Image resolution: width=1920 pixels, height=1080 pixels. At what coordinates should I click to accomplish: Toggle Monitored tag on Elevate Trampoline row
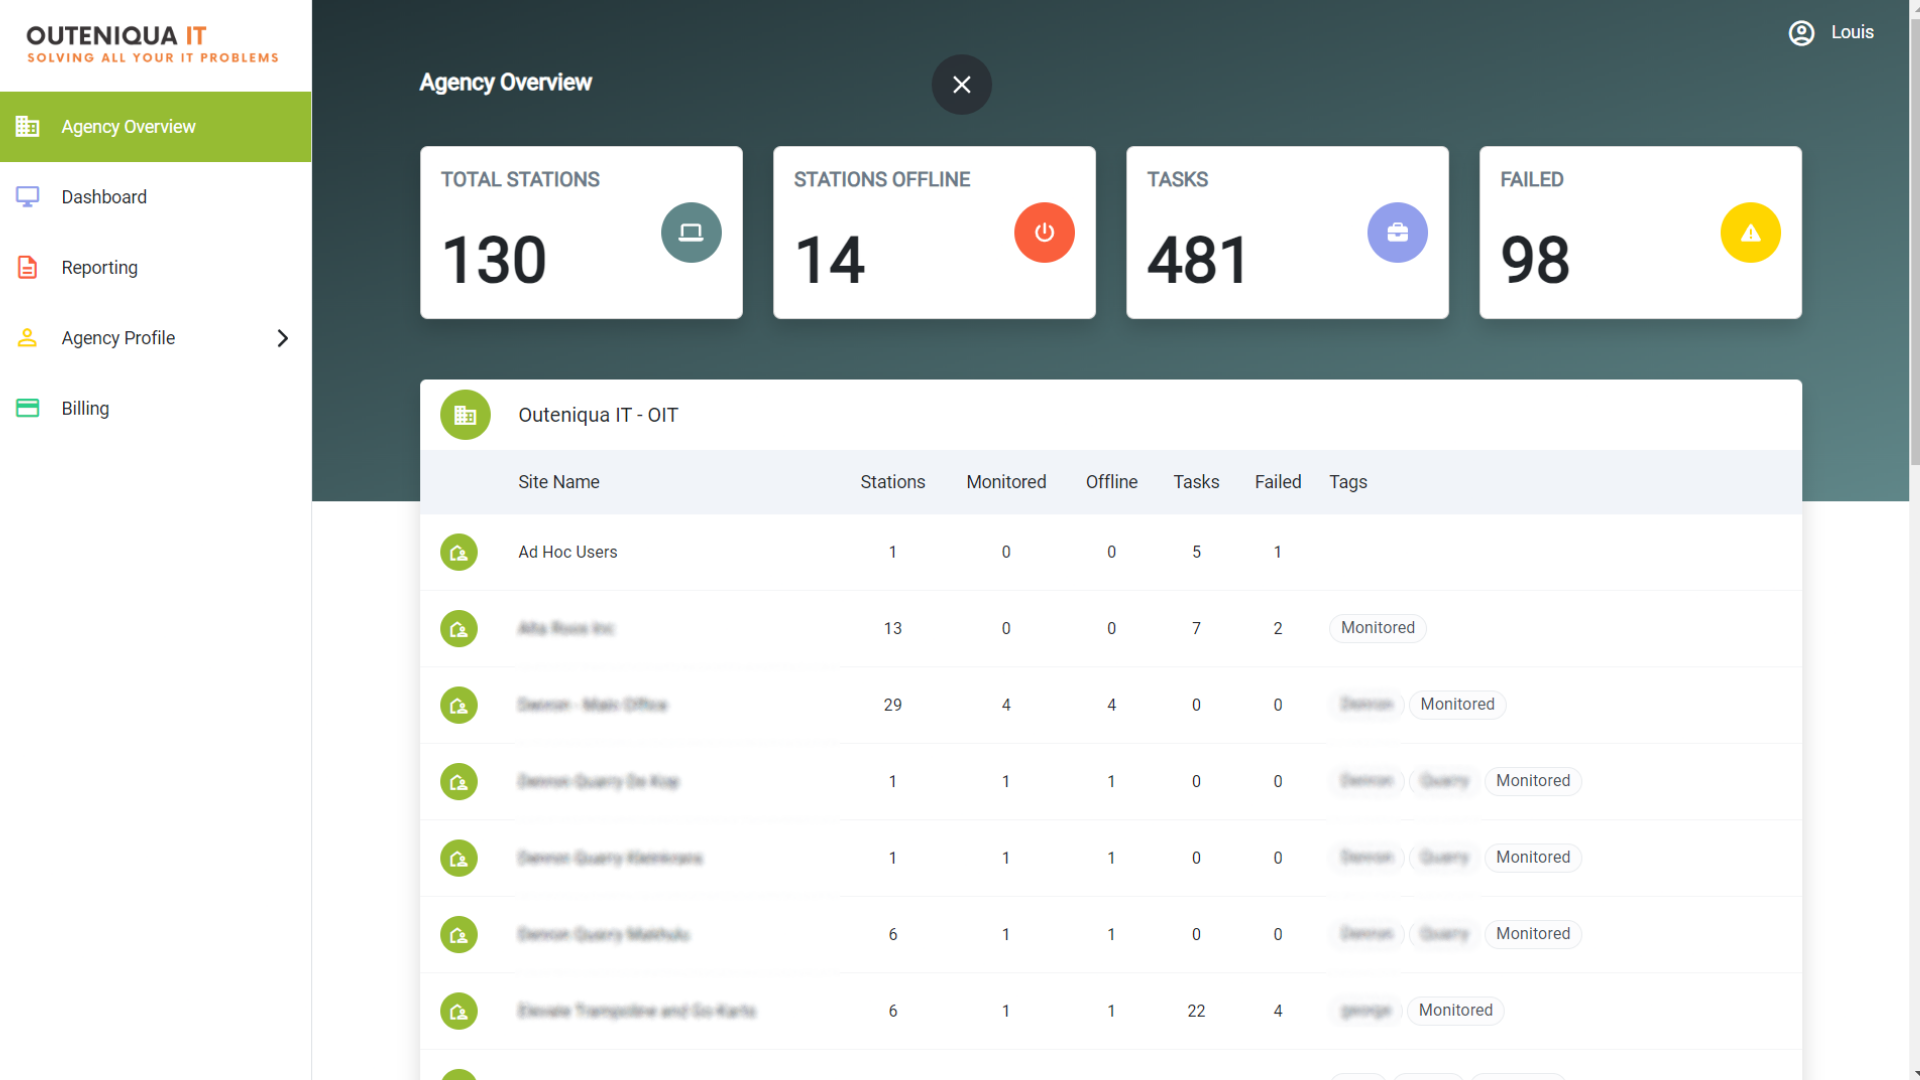click(x=1455, y=1010)
